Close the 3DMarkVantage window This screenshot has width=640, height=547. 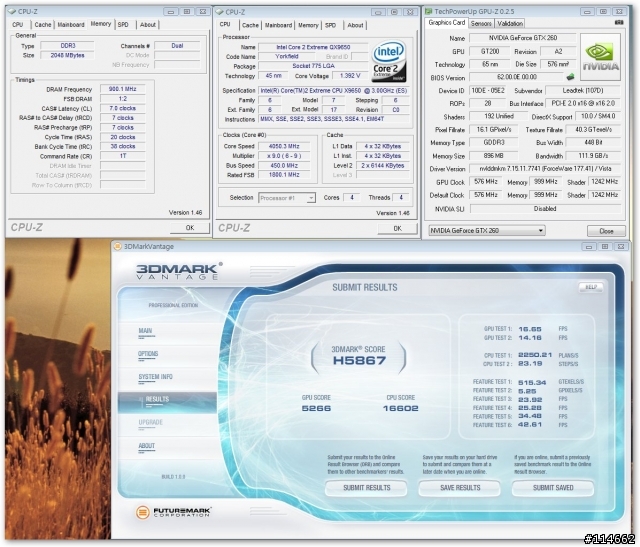point(621,247)
